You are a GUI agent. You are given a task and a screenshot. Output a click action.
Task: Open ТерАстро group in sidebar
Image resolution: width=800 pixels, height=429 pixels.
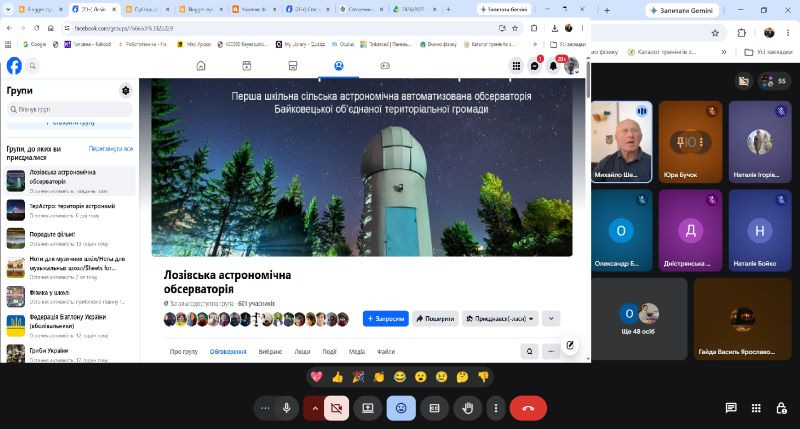click(70, 210)
